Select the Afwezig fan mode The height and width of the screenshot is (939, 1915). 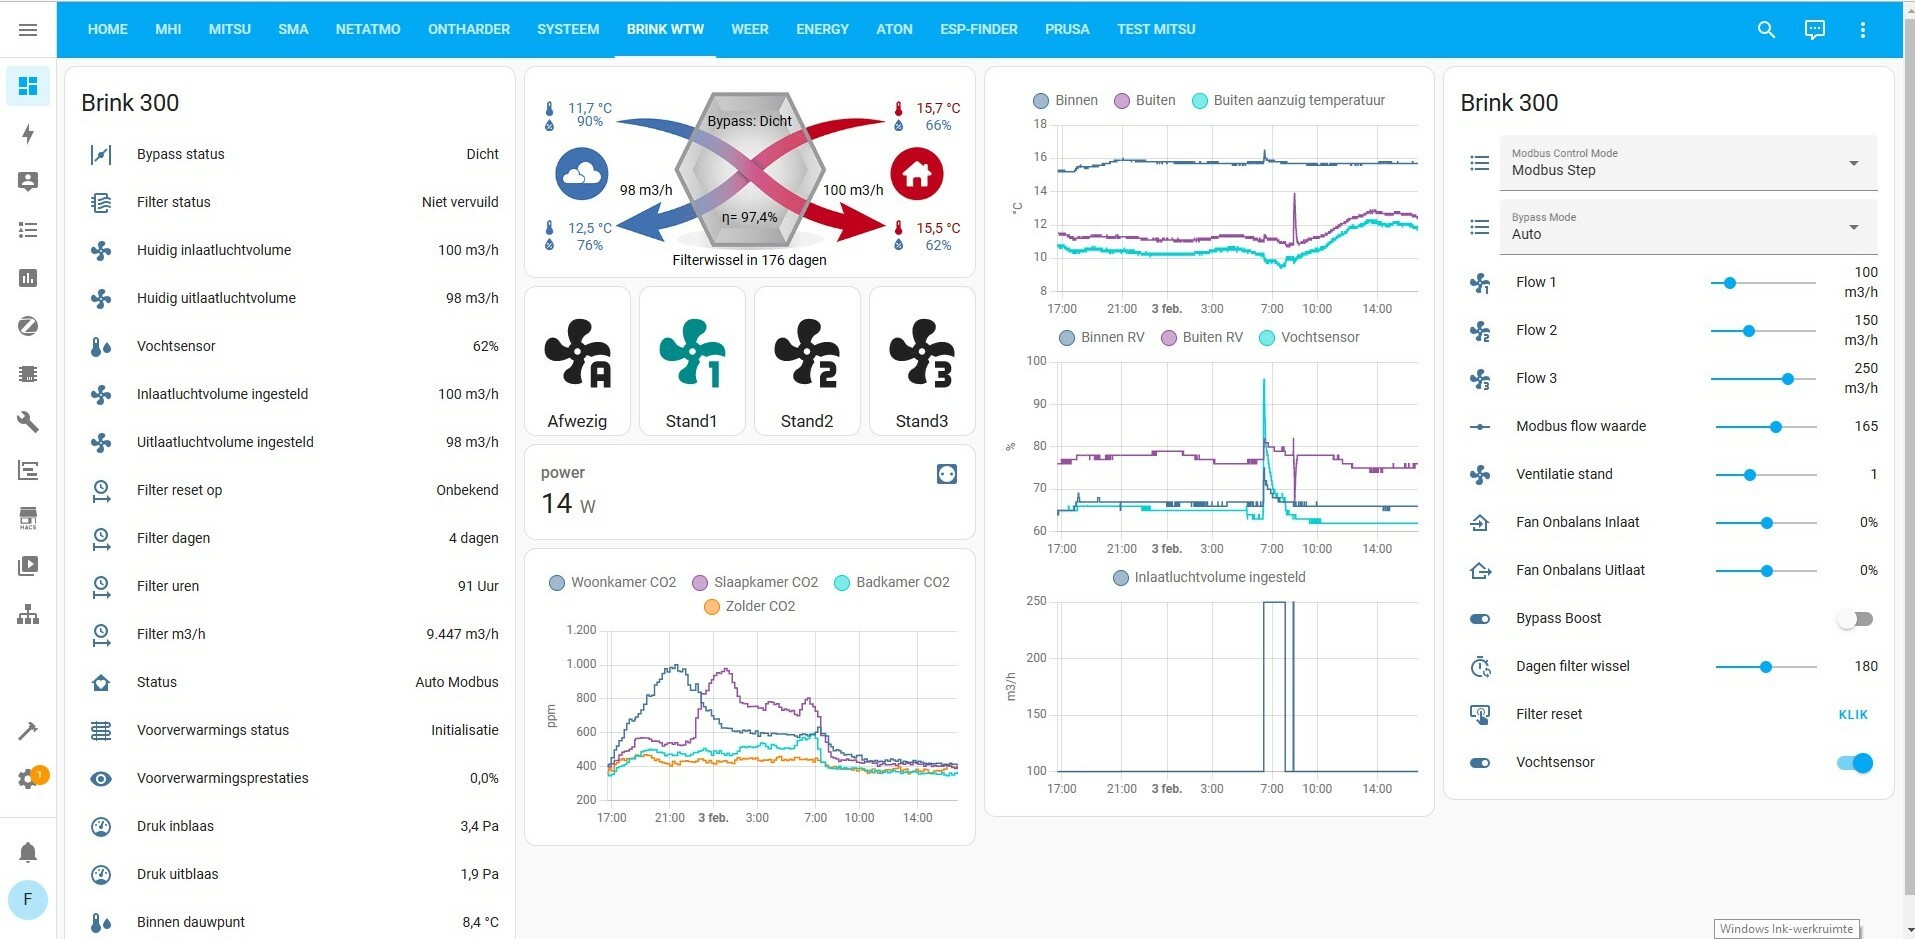click(577, 361)
